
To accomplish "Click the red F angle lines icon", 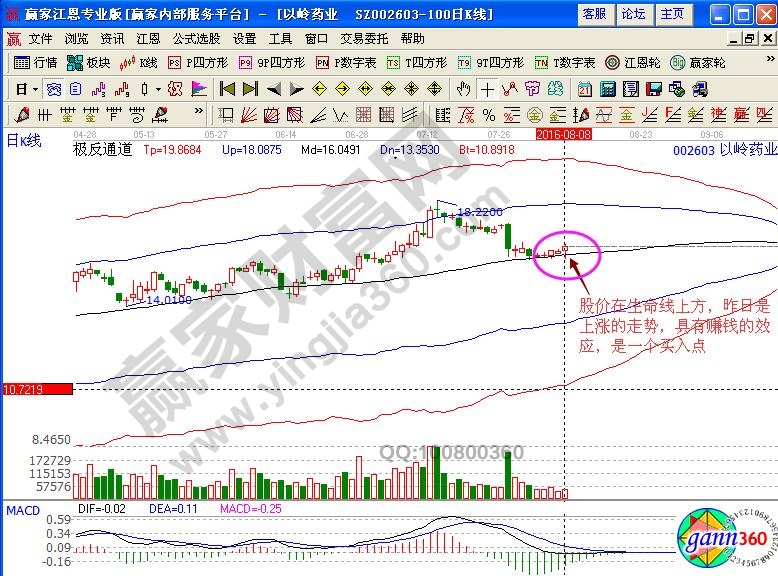I will [x=673, y=115].
